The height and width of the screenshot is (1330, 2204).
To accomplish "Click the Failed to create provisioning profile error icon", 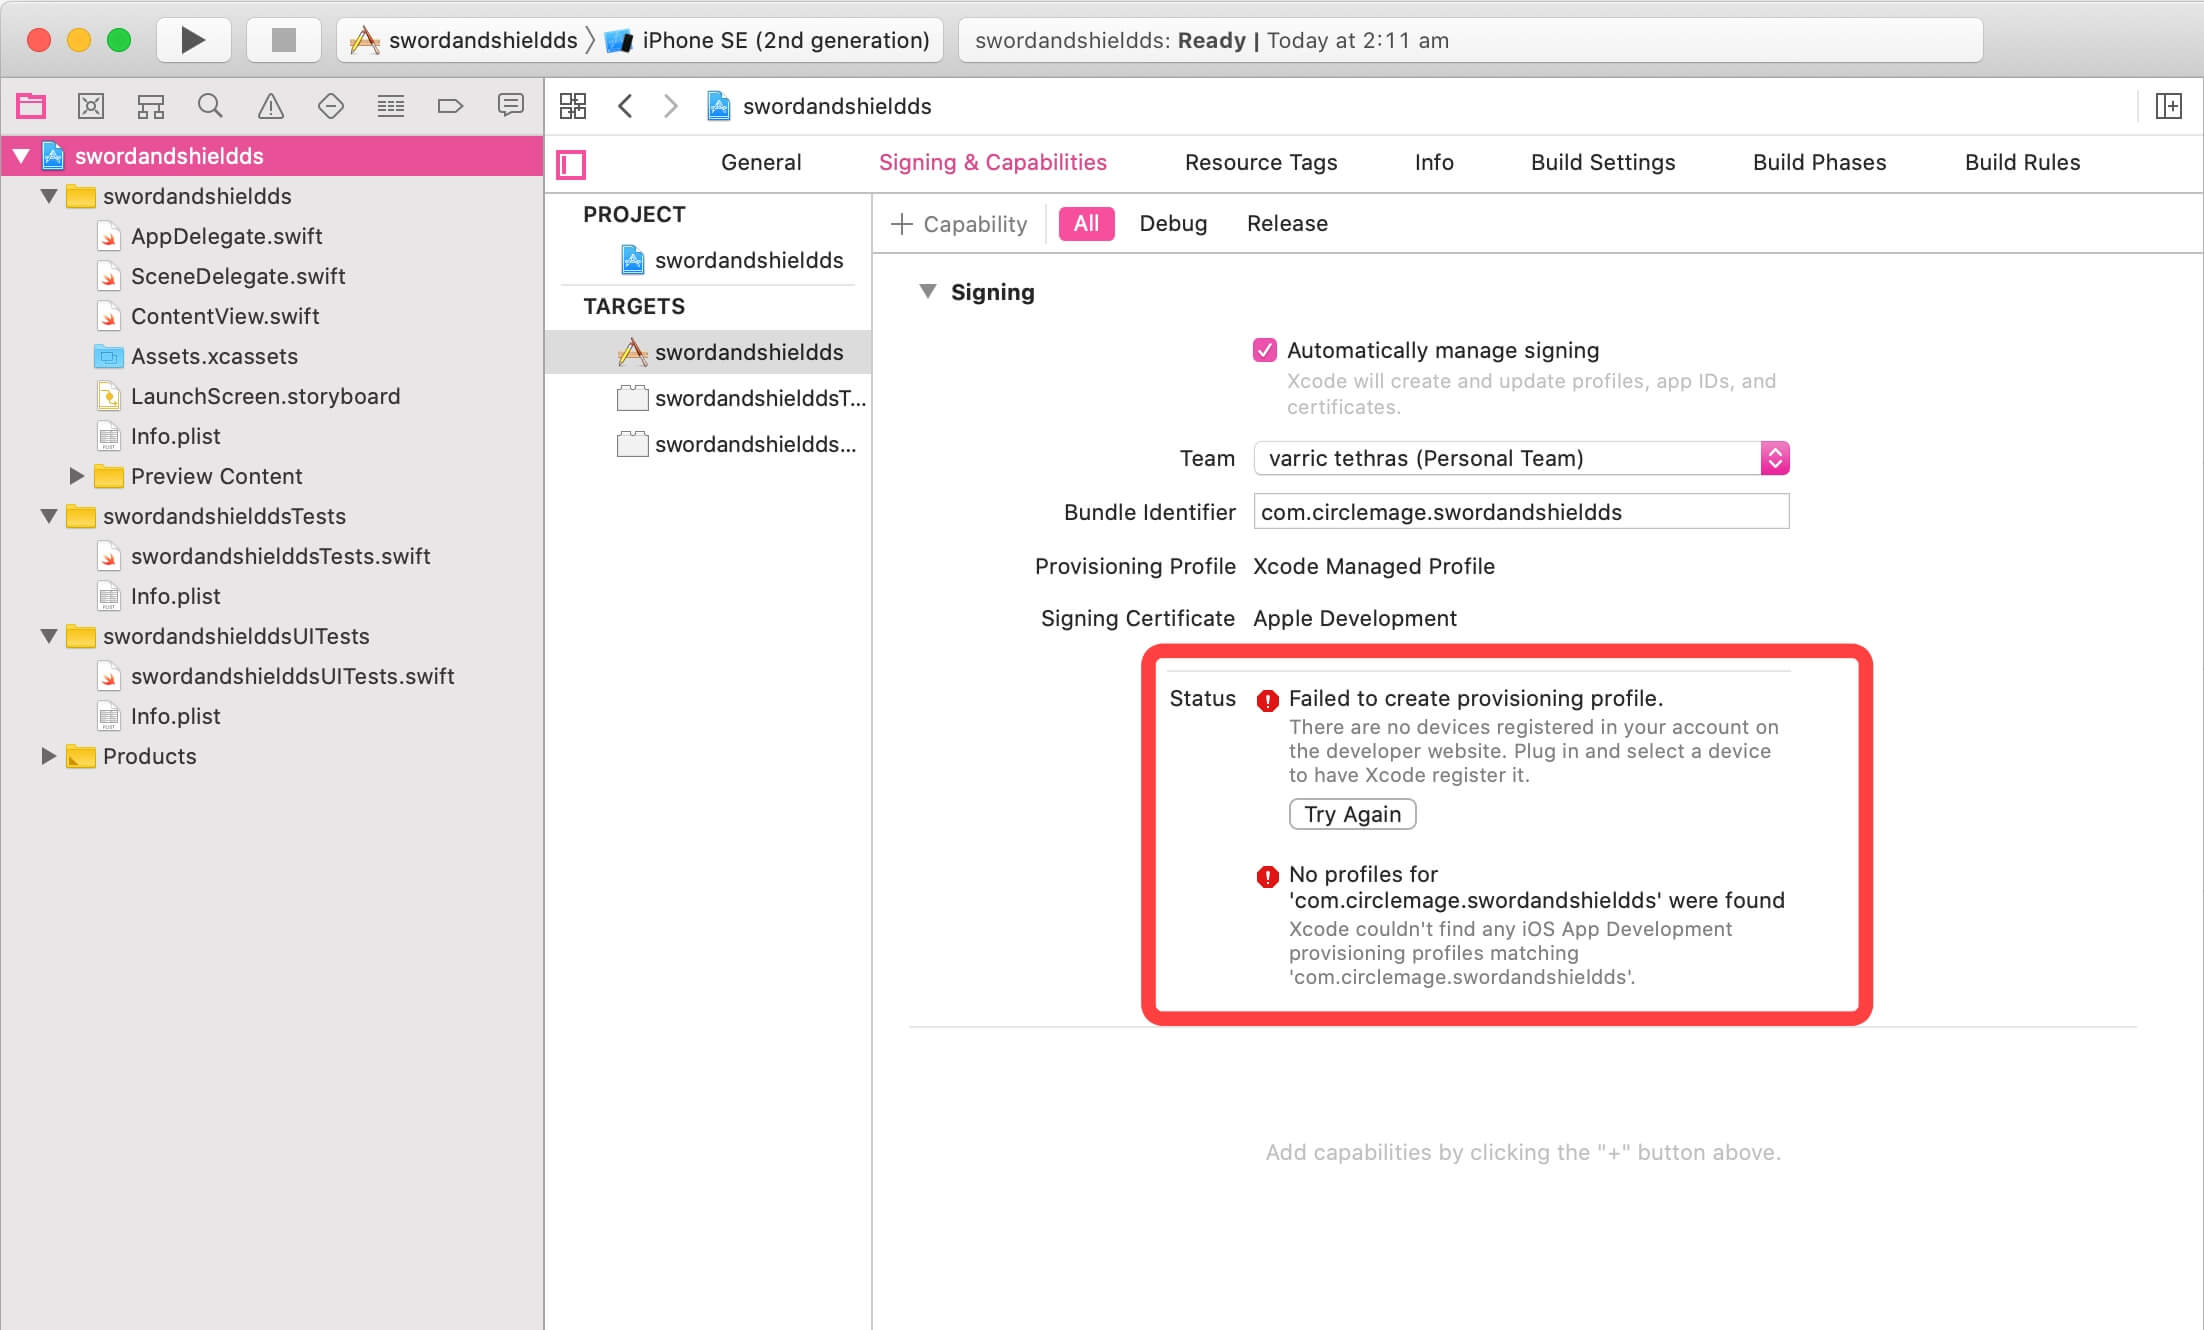I will (x=1267, y=701).
